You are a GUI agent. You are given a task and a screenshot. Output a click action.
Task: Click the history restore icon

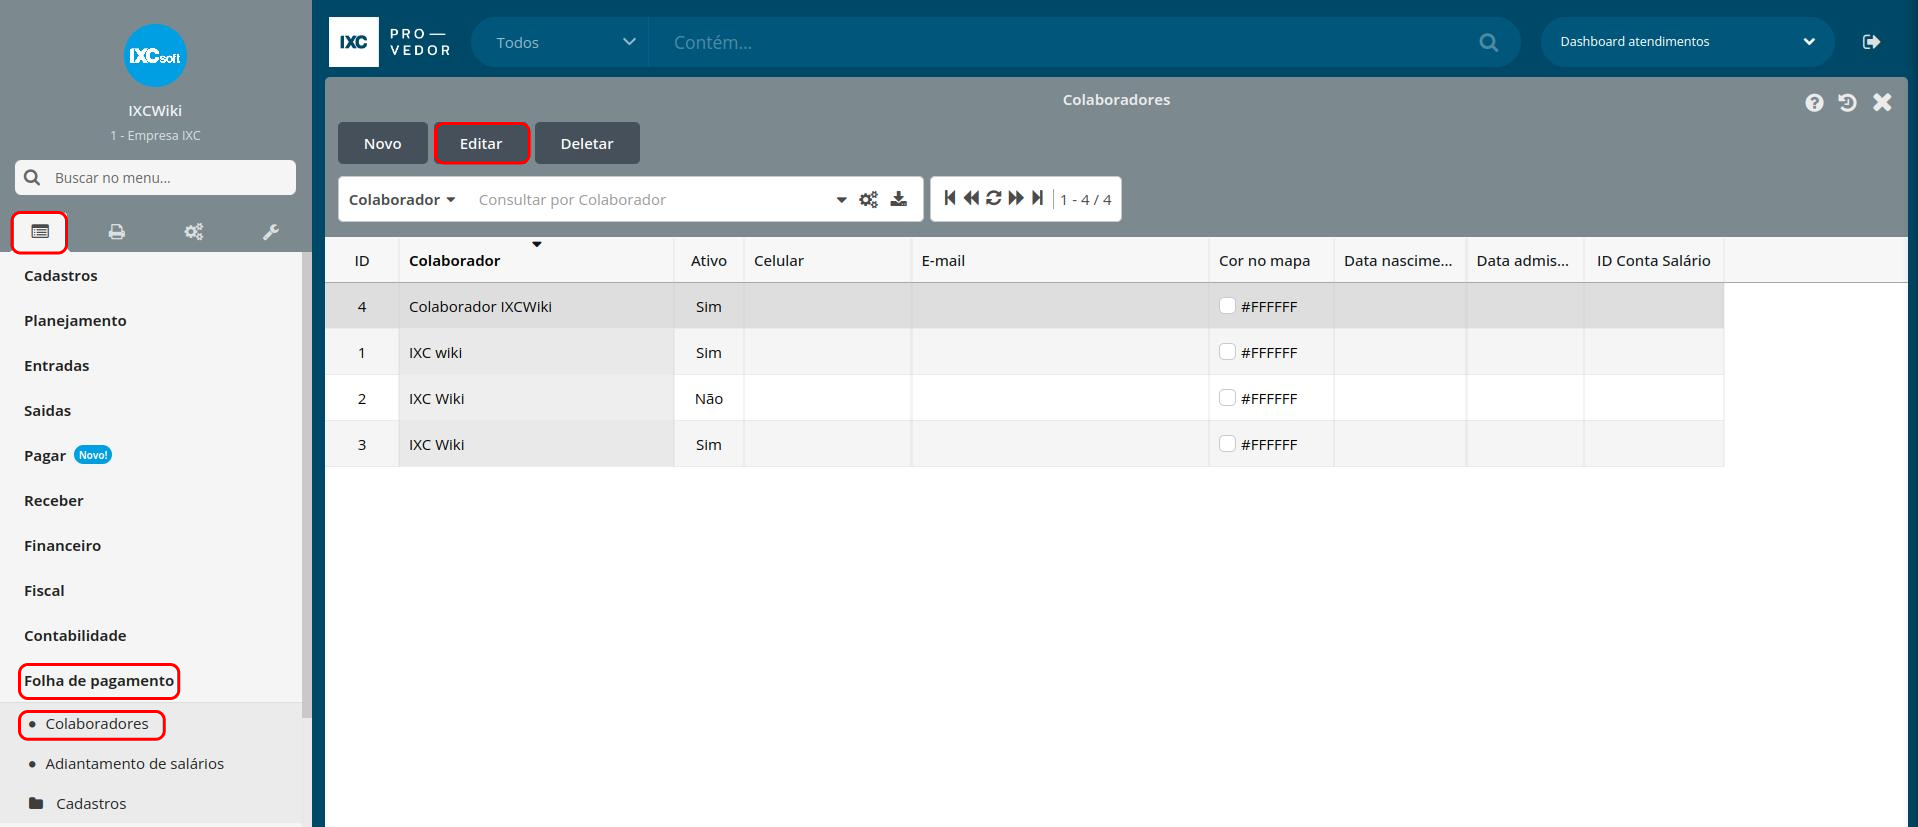click(1847, 102)
